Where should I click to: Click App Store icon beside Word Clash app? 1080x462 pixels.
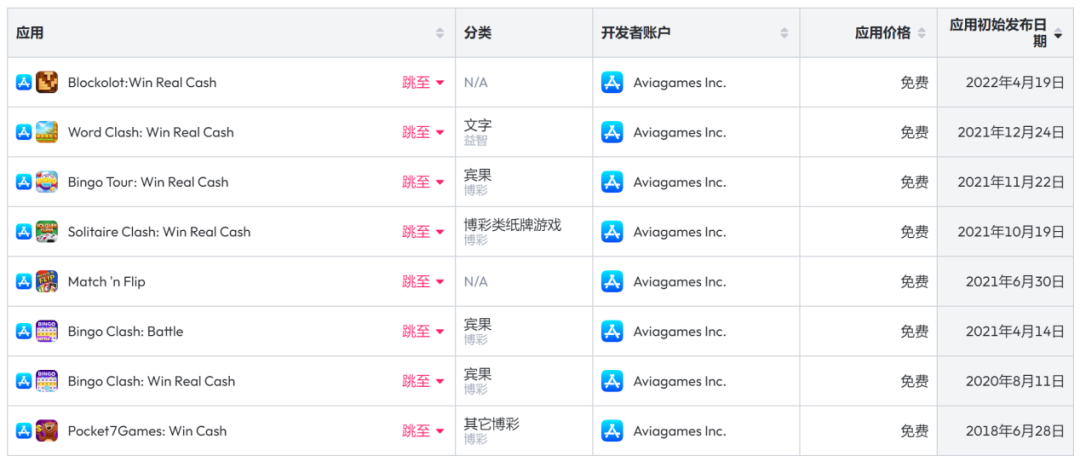24,132
